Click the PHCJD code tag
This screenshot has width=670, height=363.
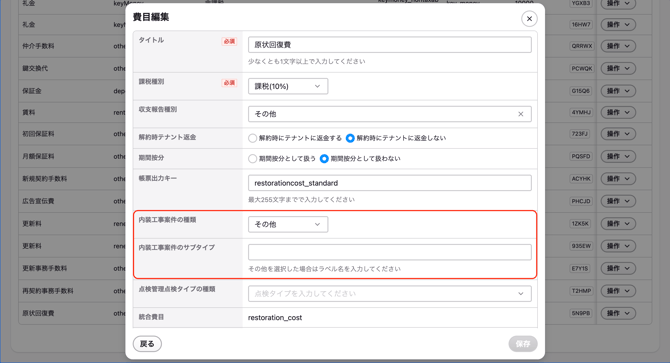click(581, 201)
